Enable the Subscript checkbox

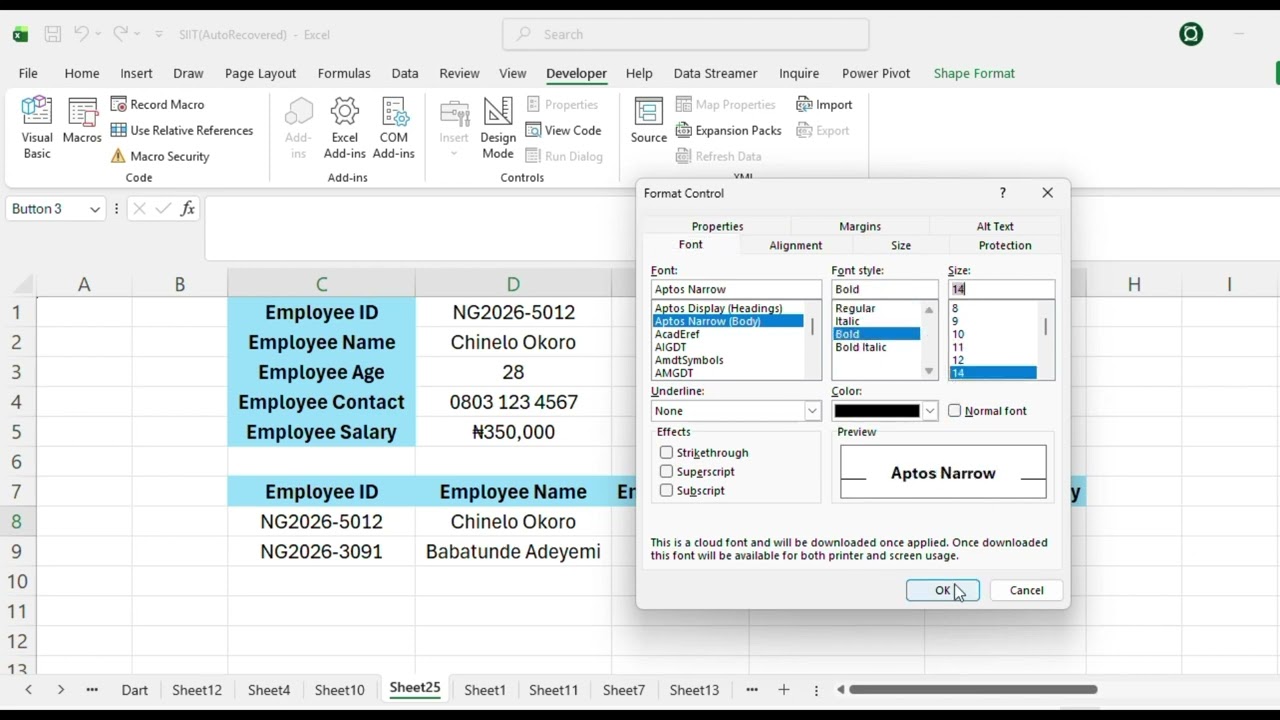666,491
